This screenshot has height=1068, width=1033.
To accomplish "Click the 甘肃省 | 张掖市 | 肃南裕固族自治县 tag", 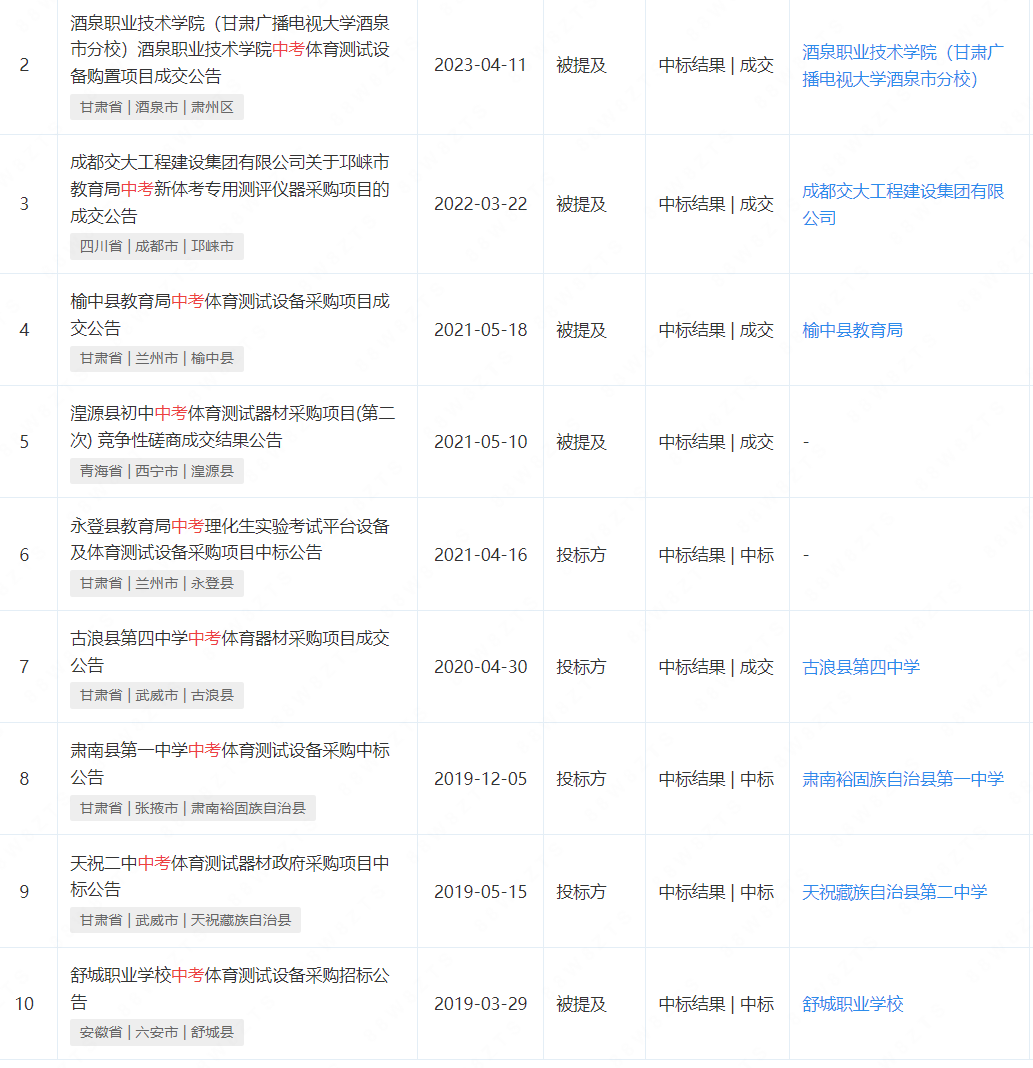I will pos(193,808).
